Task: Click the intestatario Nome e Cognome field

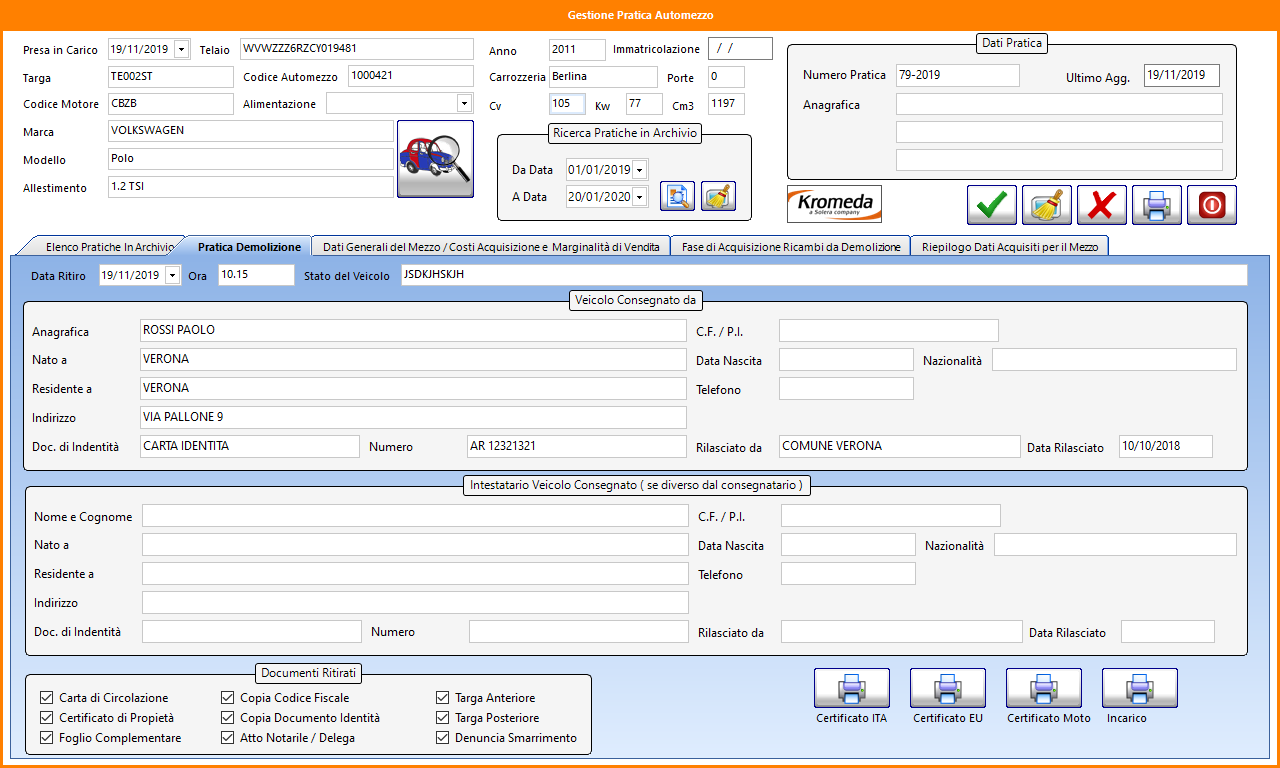Action: pyautogui.click(x=415, y=516)
